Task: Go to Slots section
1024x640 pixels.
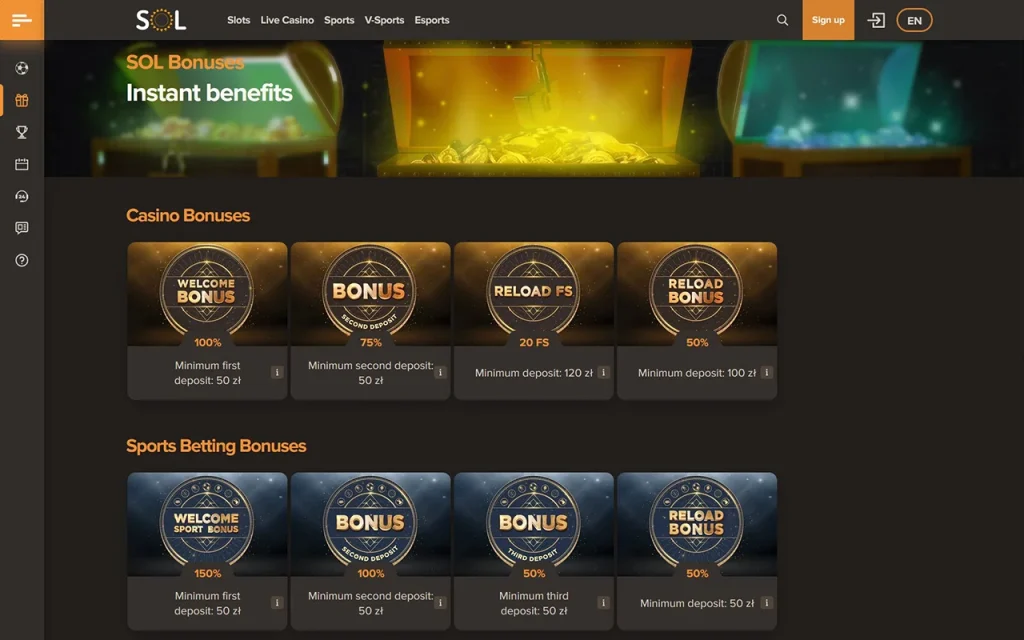Action: (238, 20)
